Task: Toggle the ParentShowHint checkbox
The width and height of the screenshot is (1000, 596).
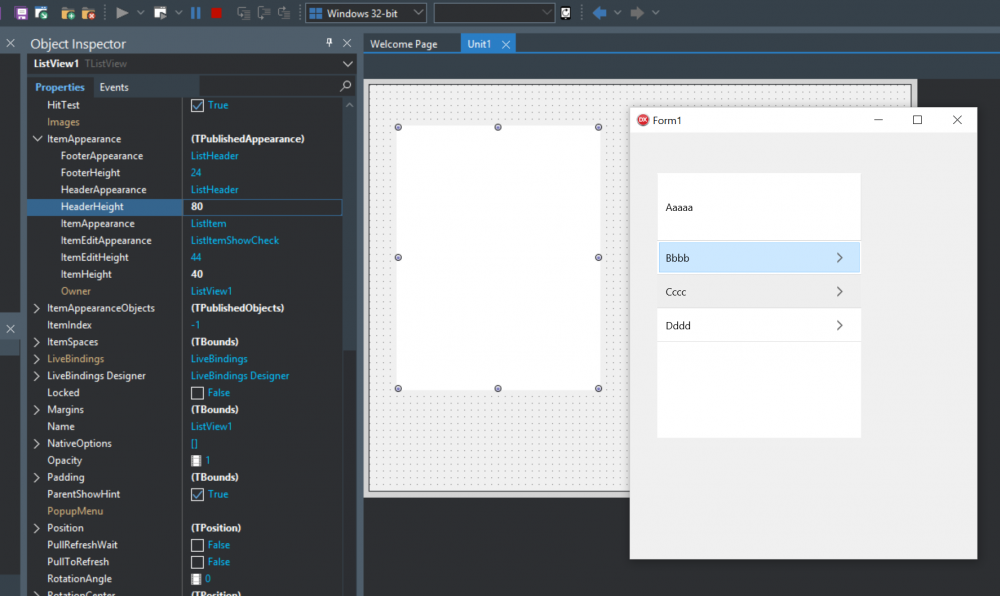Action: (198, 494)
